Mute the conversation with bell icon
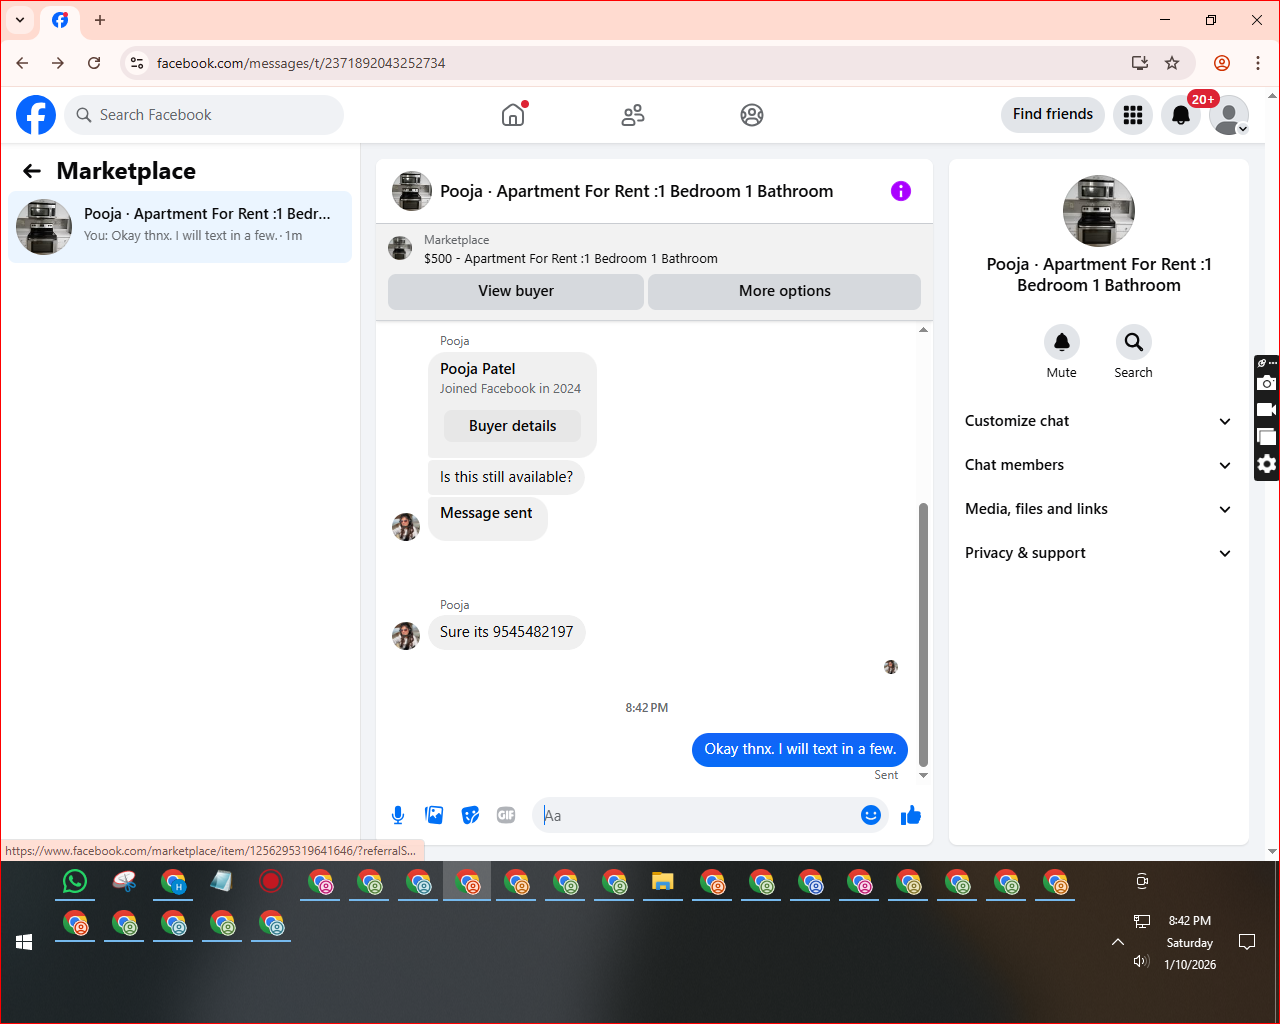Viewport: 1280px width, 1024px height. pos(1062,342)
